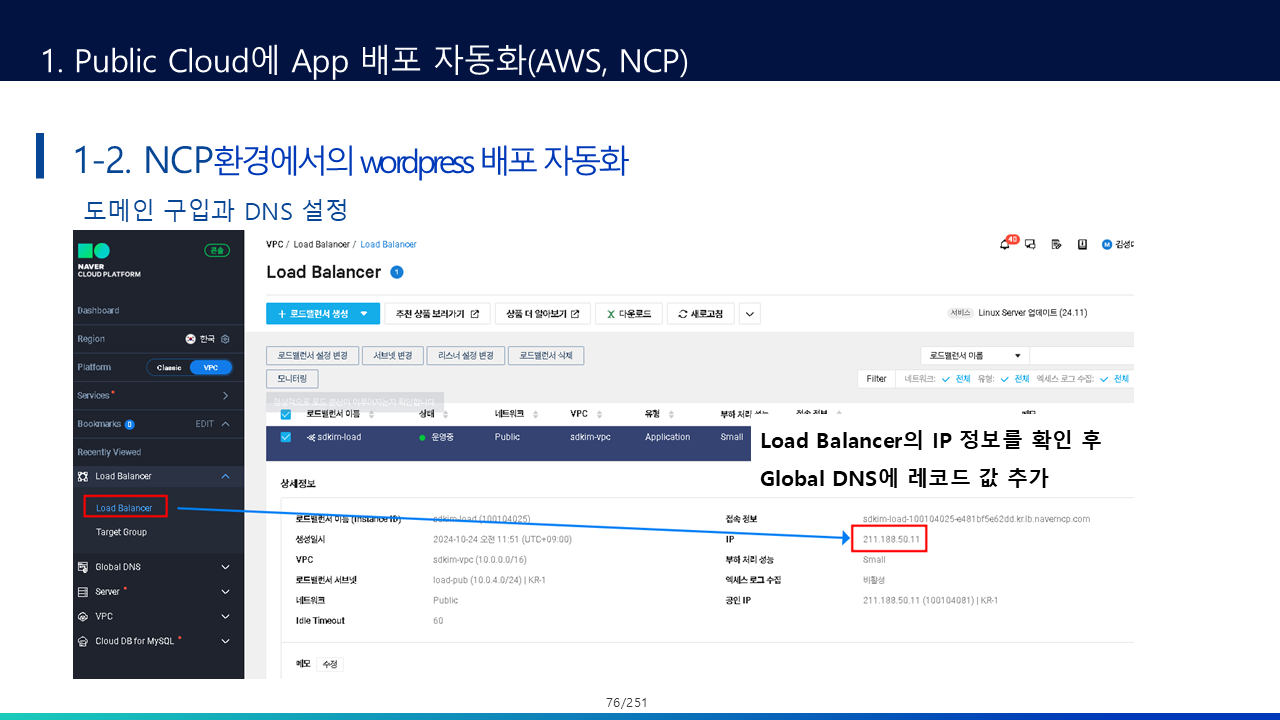Click the chat support icon beside the bell

1029,244
